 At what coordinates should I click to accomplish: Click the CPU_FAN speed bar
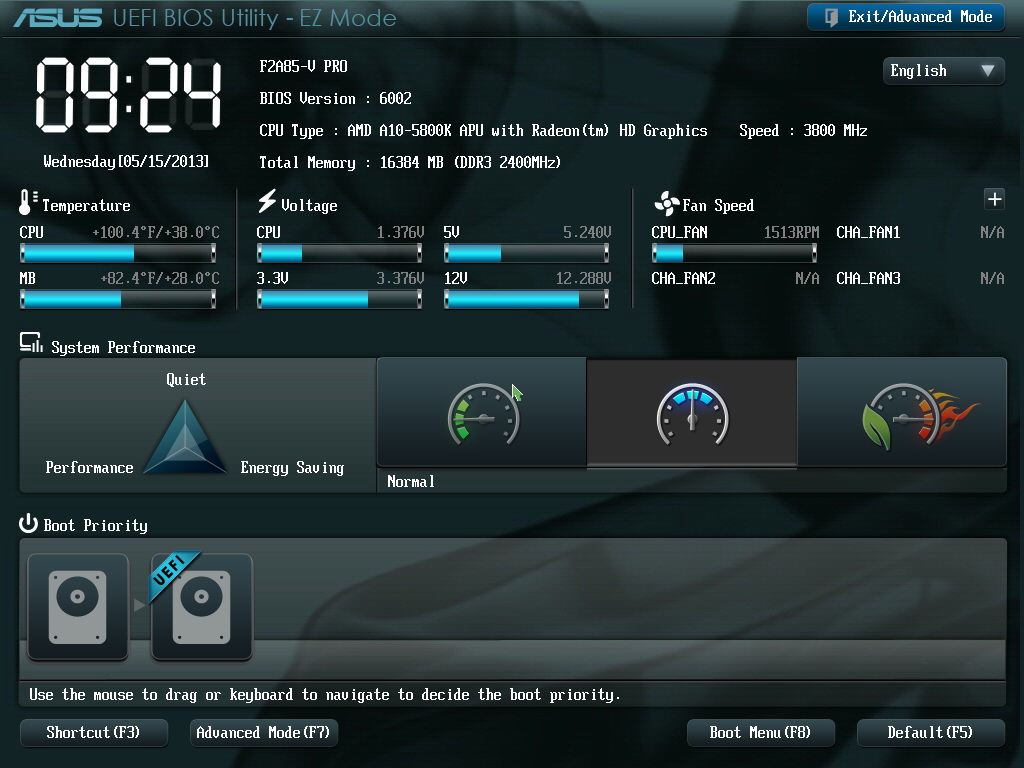tap(734, 253)
